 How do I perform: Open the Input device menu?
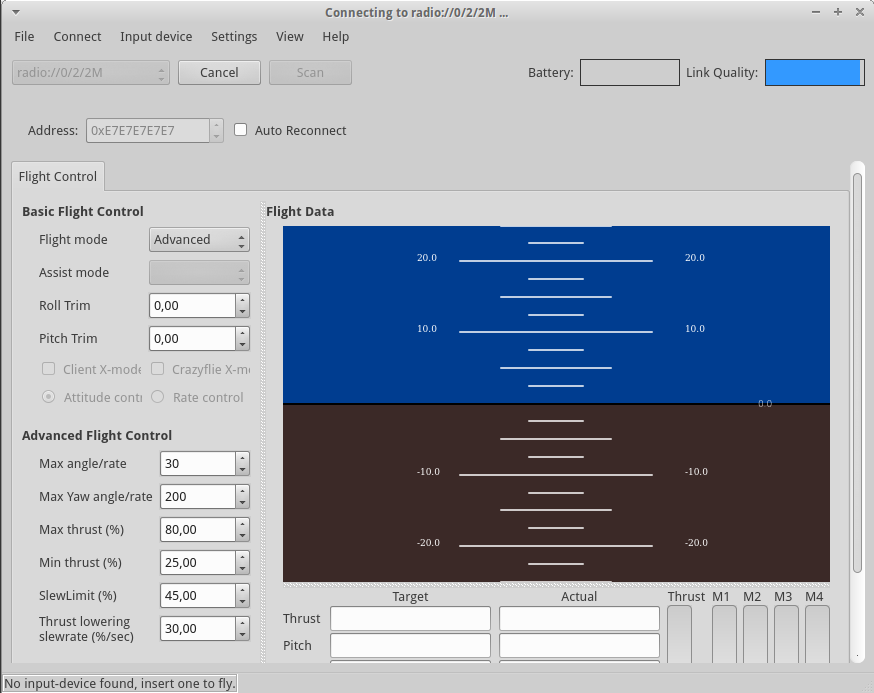tap(156, 36)
